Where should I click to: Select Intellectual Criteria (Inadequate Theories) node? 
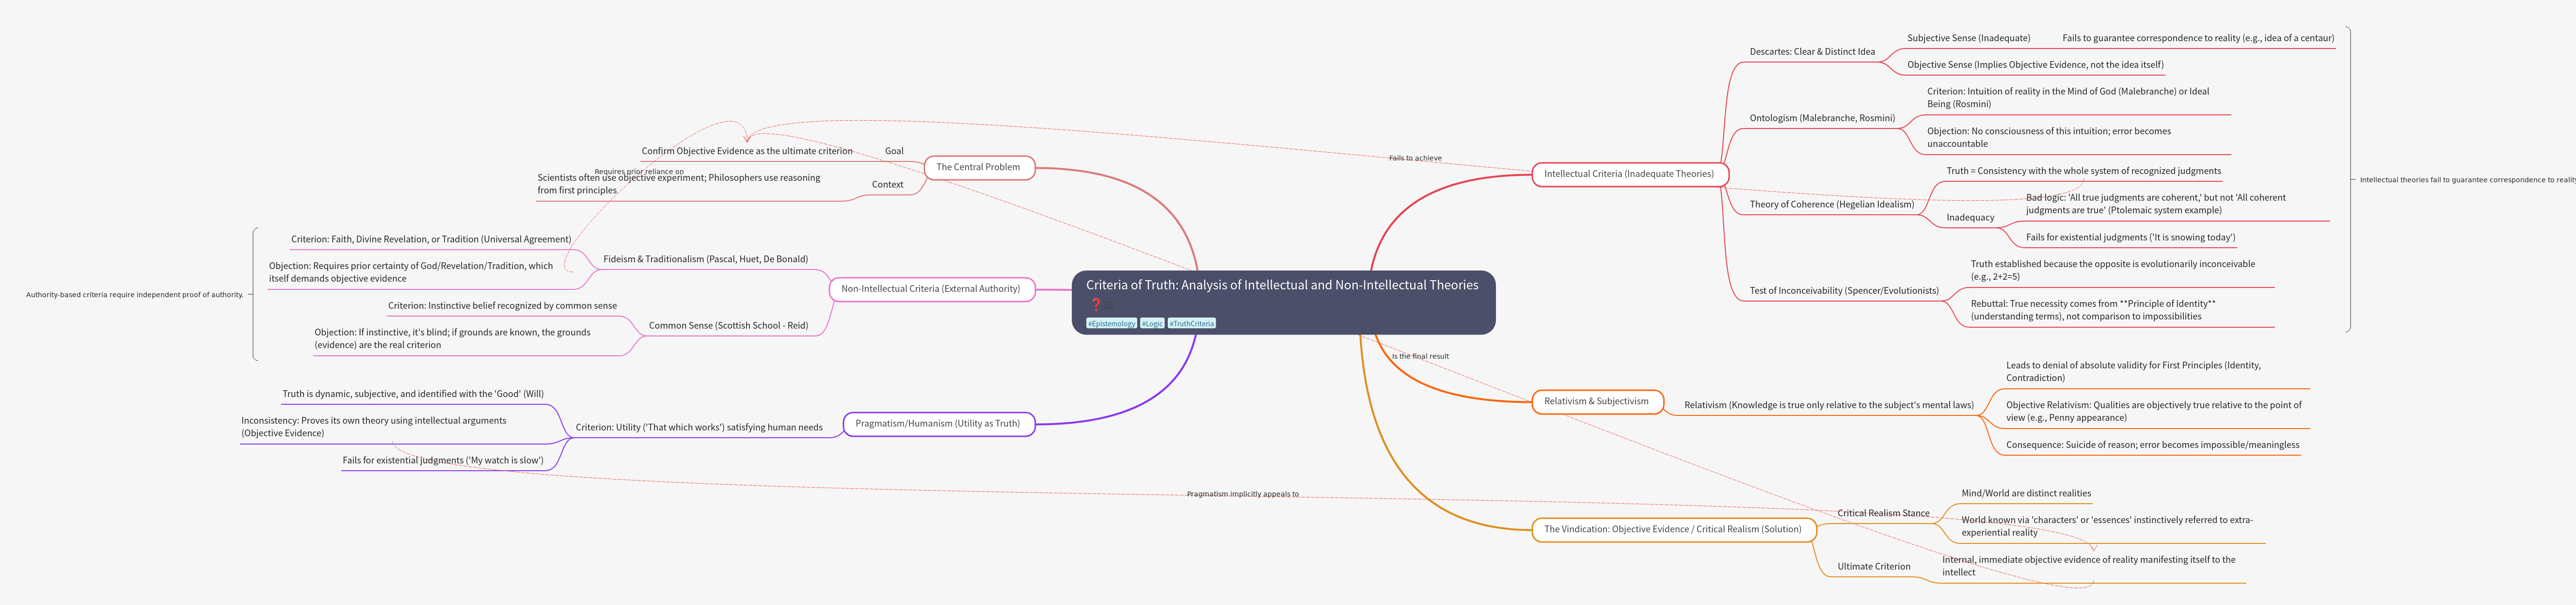(1628, 174)
